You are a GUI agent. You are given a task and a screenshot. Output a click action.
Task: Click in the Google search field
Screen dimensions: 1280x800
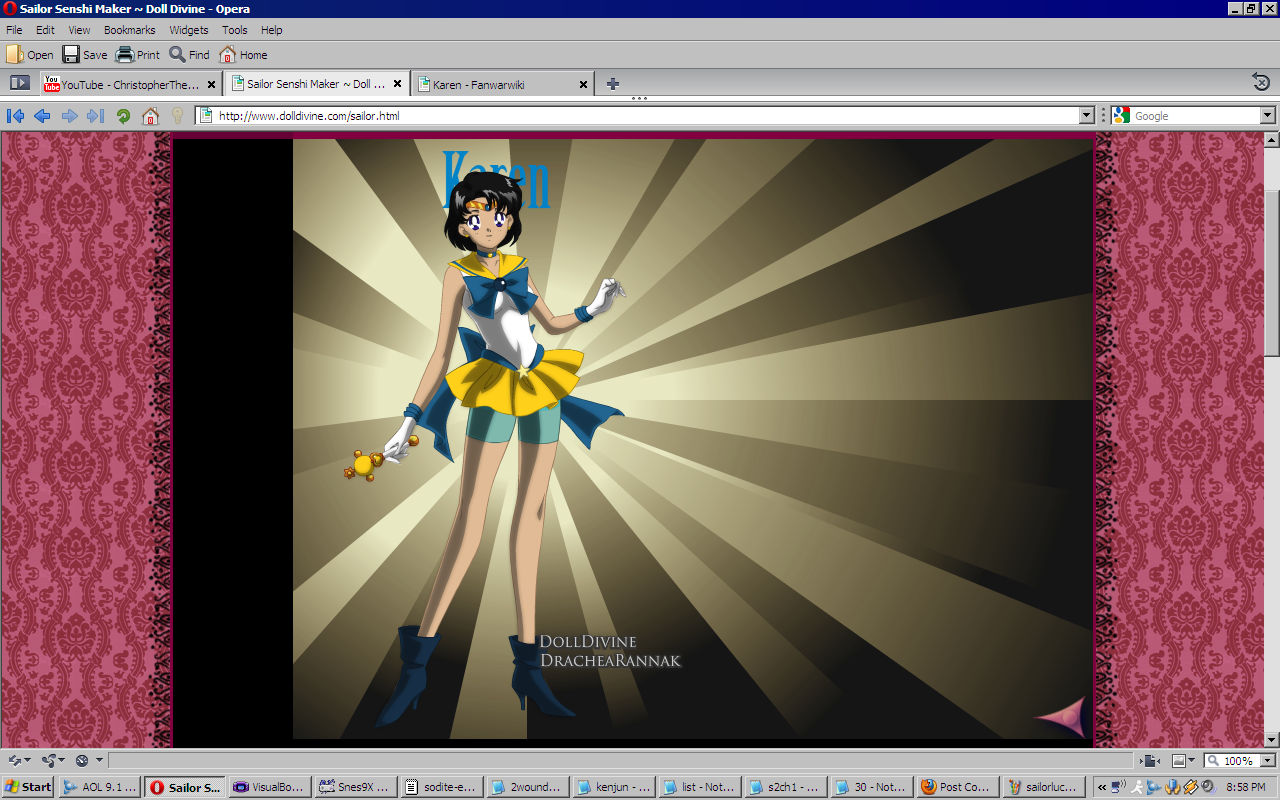click(x=1195, y=116)
